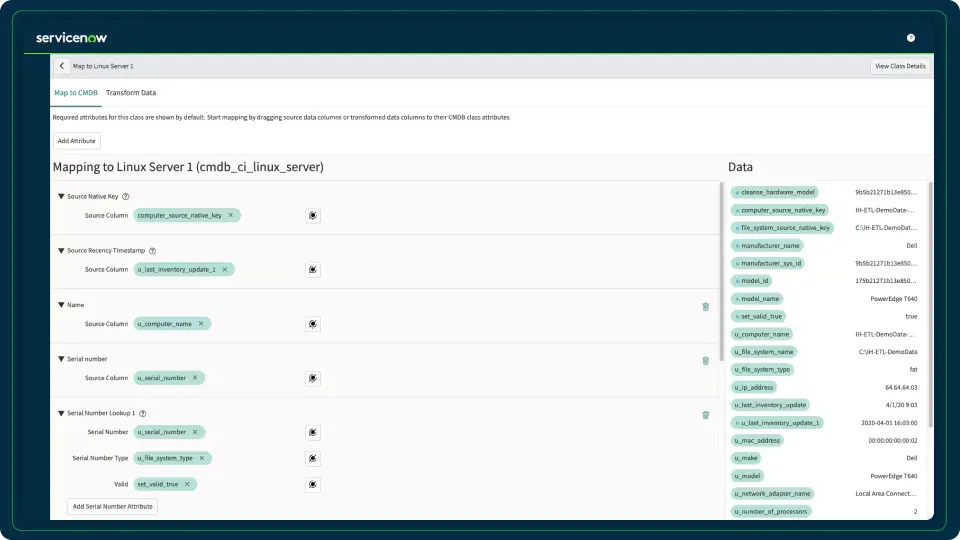Select the u_mac_address data chip
The width and height of the screenshot is (960, 540).
coord(757,440)
